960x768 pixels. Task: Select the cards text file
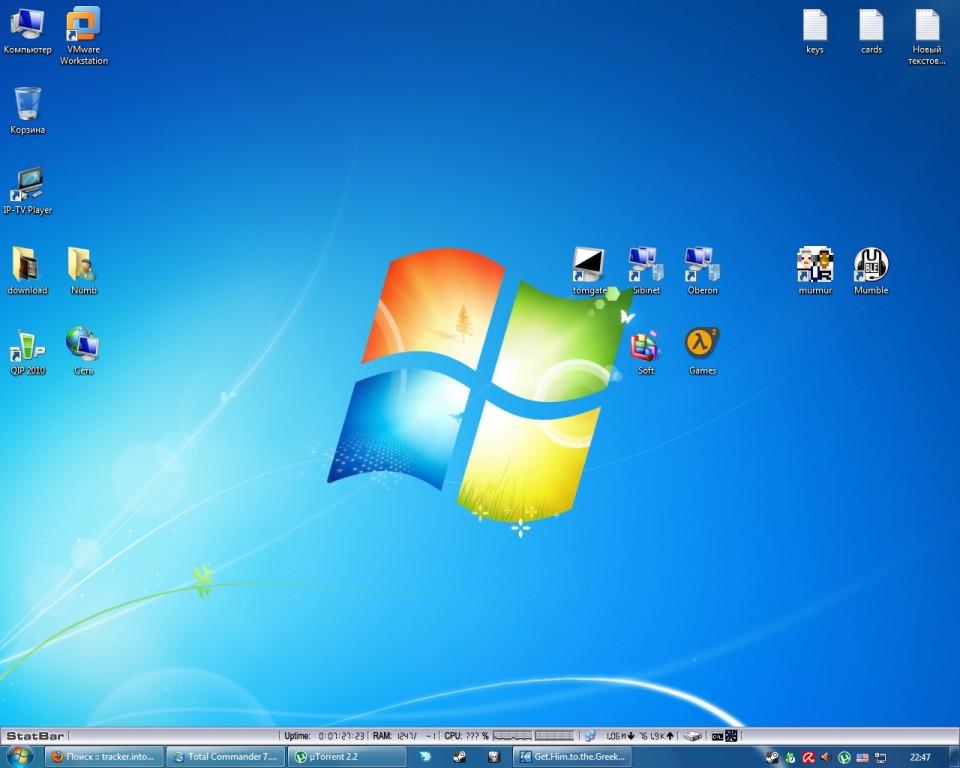click(x=871, y=31)
